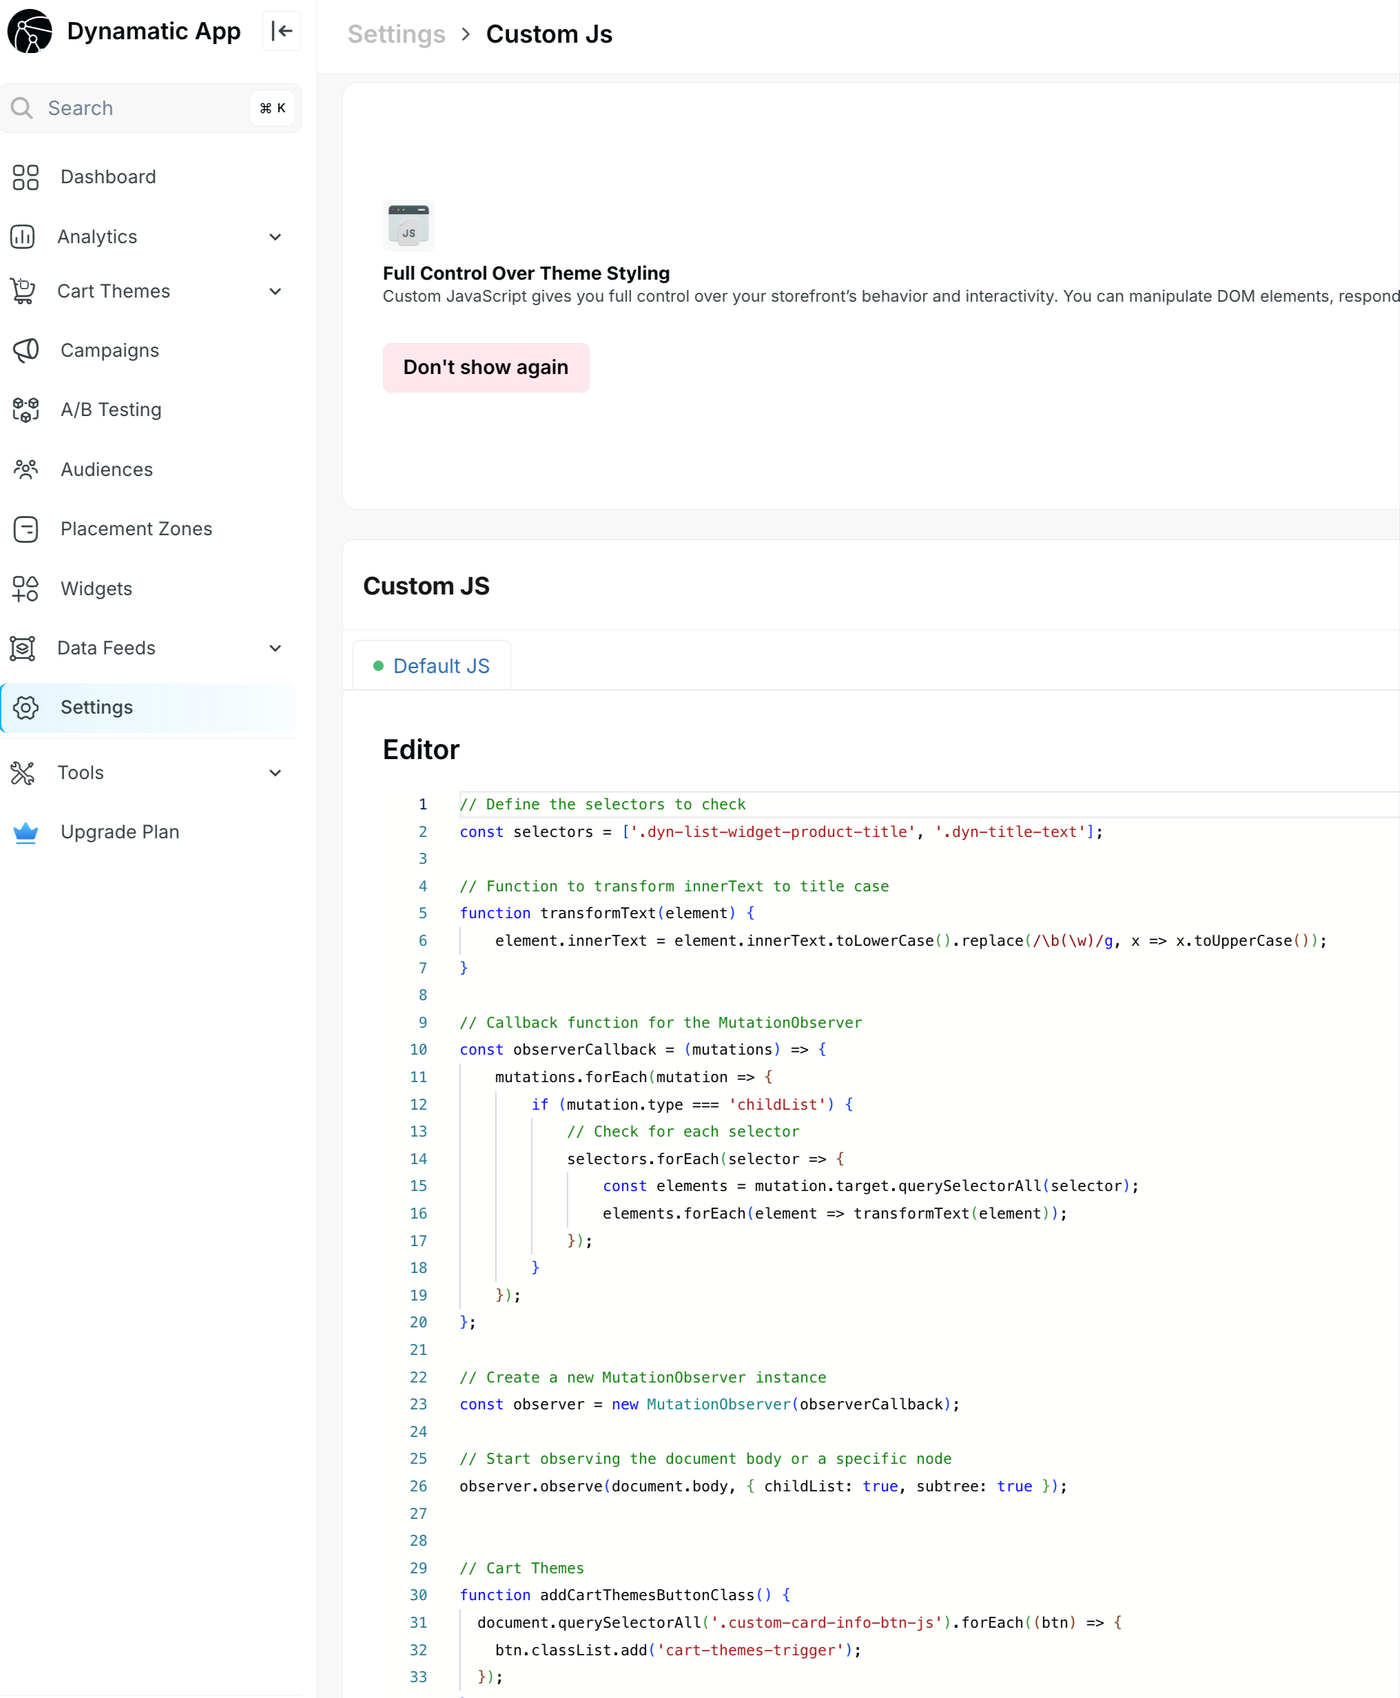1400x1698 pixels.
Task: Open Campaigns via the megaphone icon
Action: click(x=26, y=350)
